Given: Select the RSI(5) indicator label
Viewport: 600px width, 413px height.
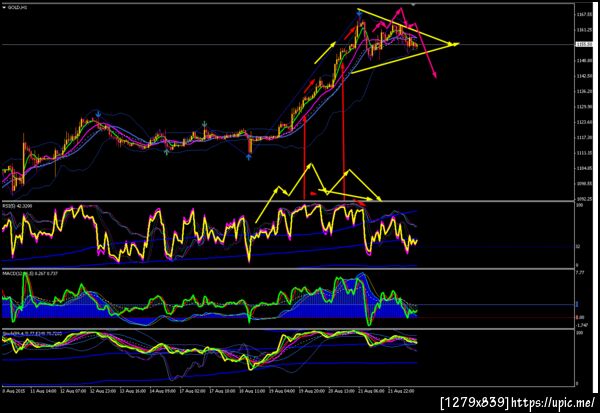Looking at the screenshot, I should pos(18,206).
